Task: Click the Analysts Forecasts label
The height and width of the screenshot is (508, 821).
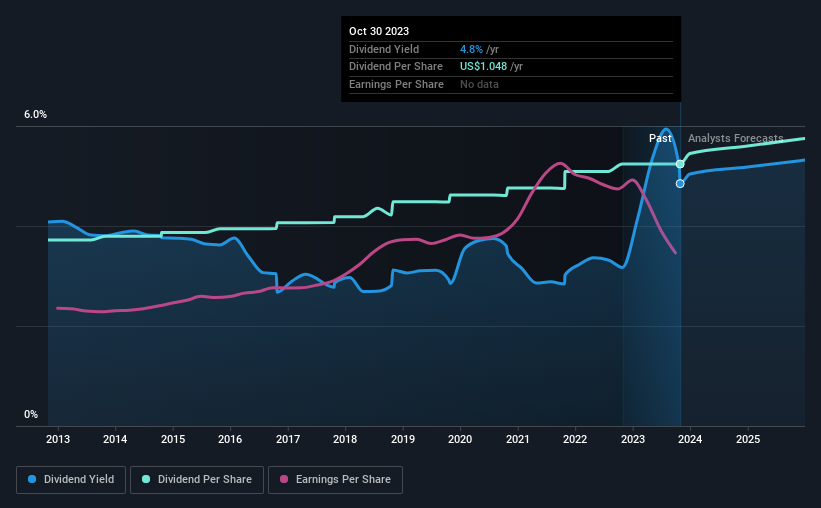Action: [x=736, y=138]
